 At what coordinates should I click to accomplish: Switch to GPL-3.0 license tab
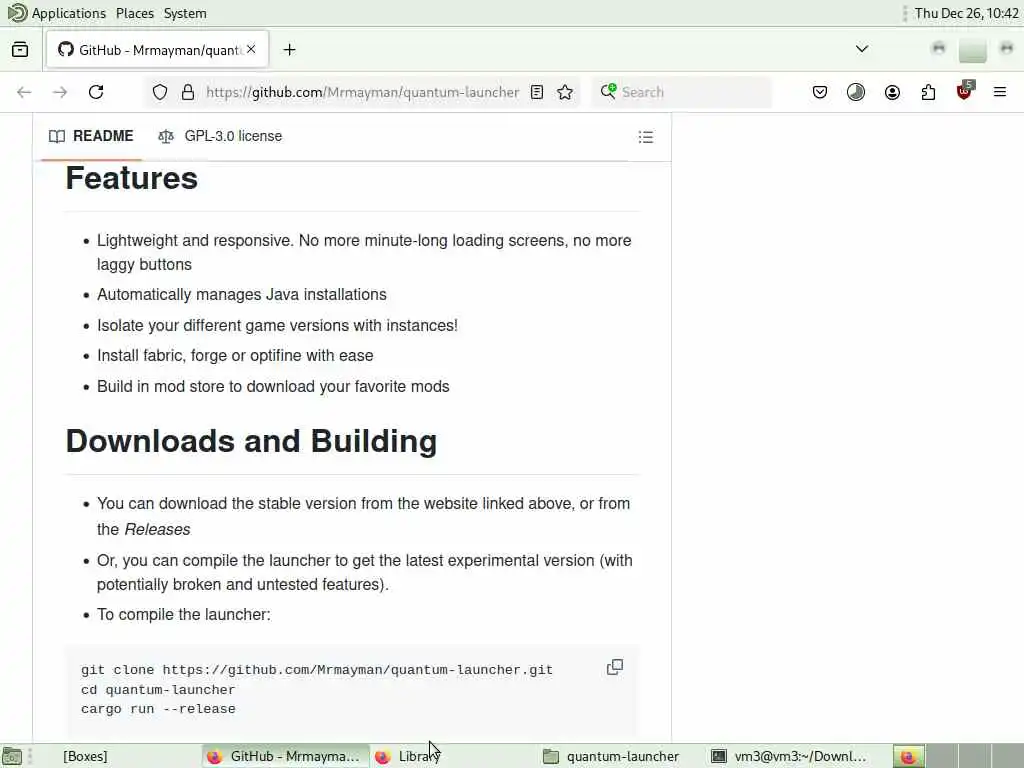click(220, 136)
